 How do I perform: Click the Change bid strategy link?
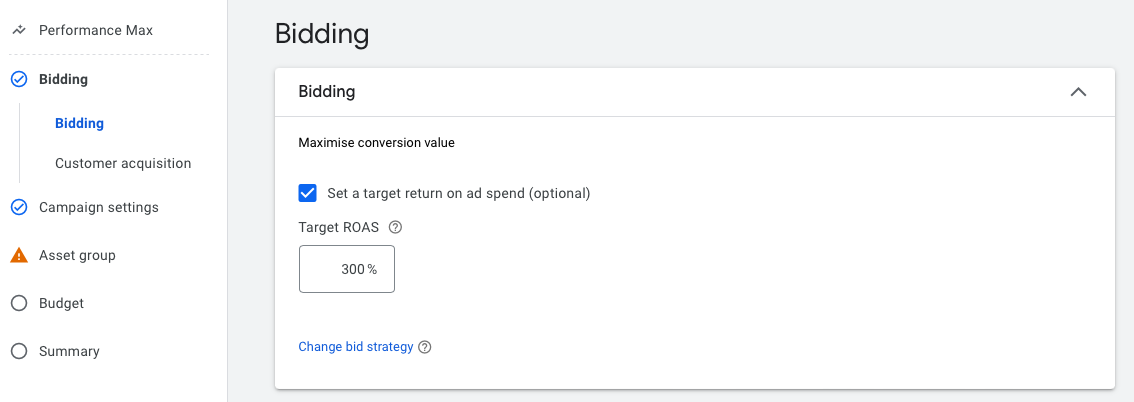pyautogui.click(x=356, y=347)
